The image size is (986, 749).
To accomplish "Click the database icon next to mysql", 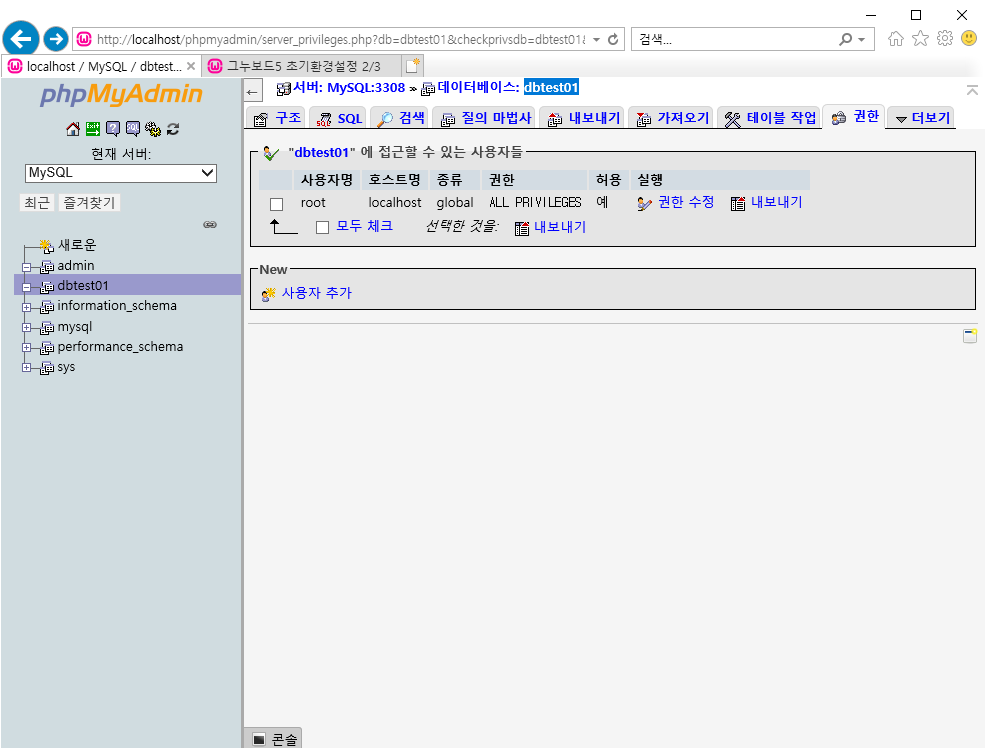I will point(47,328).
